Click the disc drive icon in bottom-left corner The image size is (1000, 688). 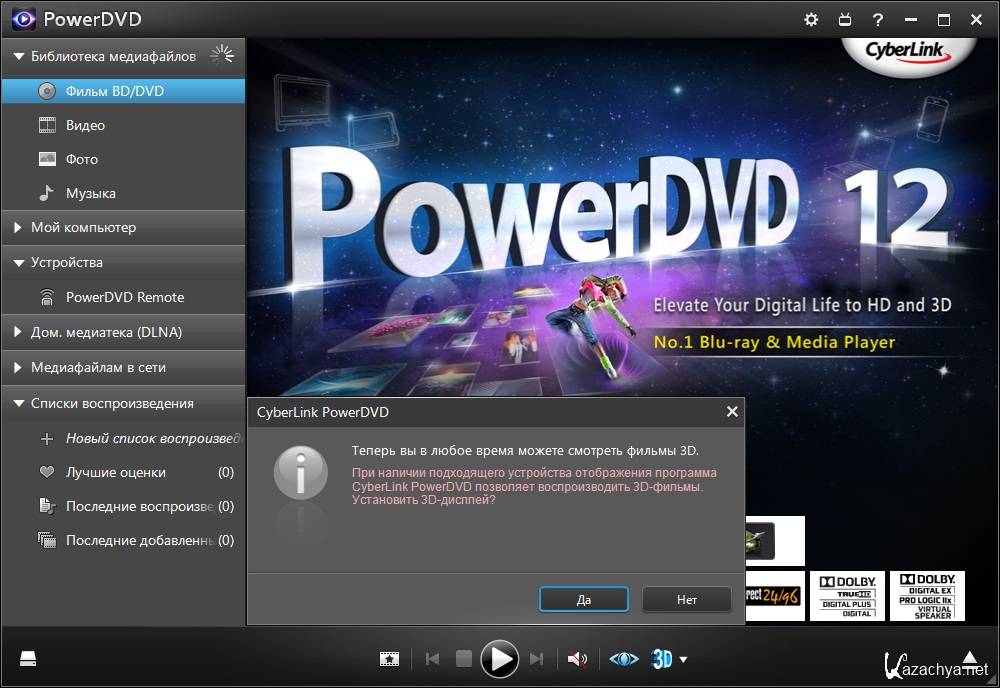[x=29, y=659]
